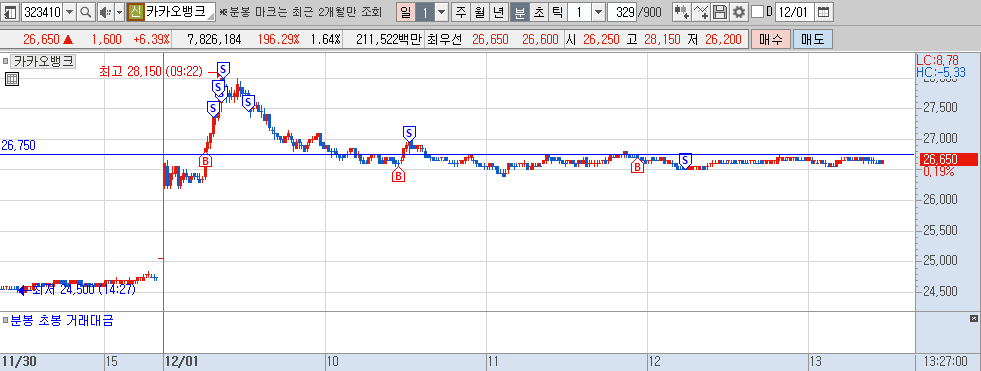The height and width of the screenshot is (371, 981).
Task: Click the 329 bar count input field
Action: (x=623, y=12)
